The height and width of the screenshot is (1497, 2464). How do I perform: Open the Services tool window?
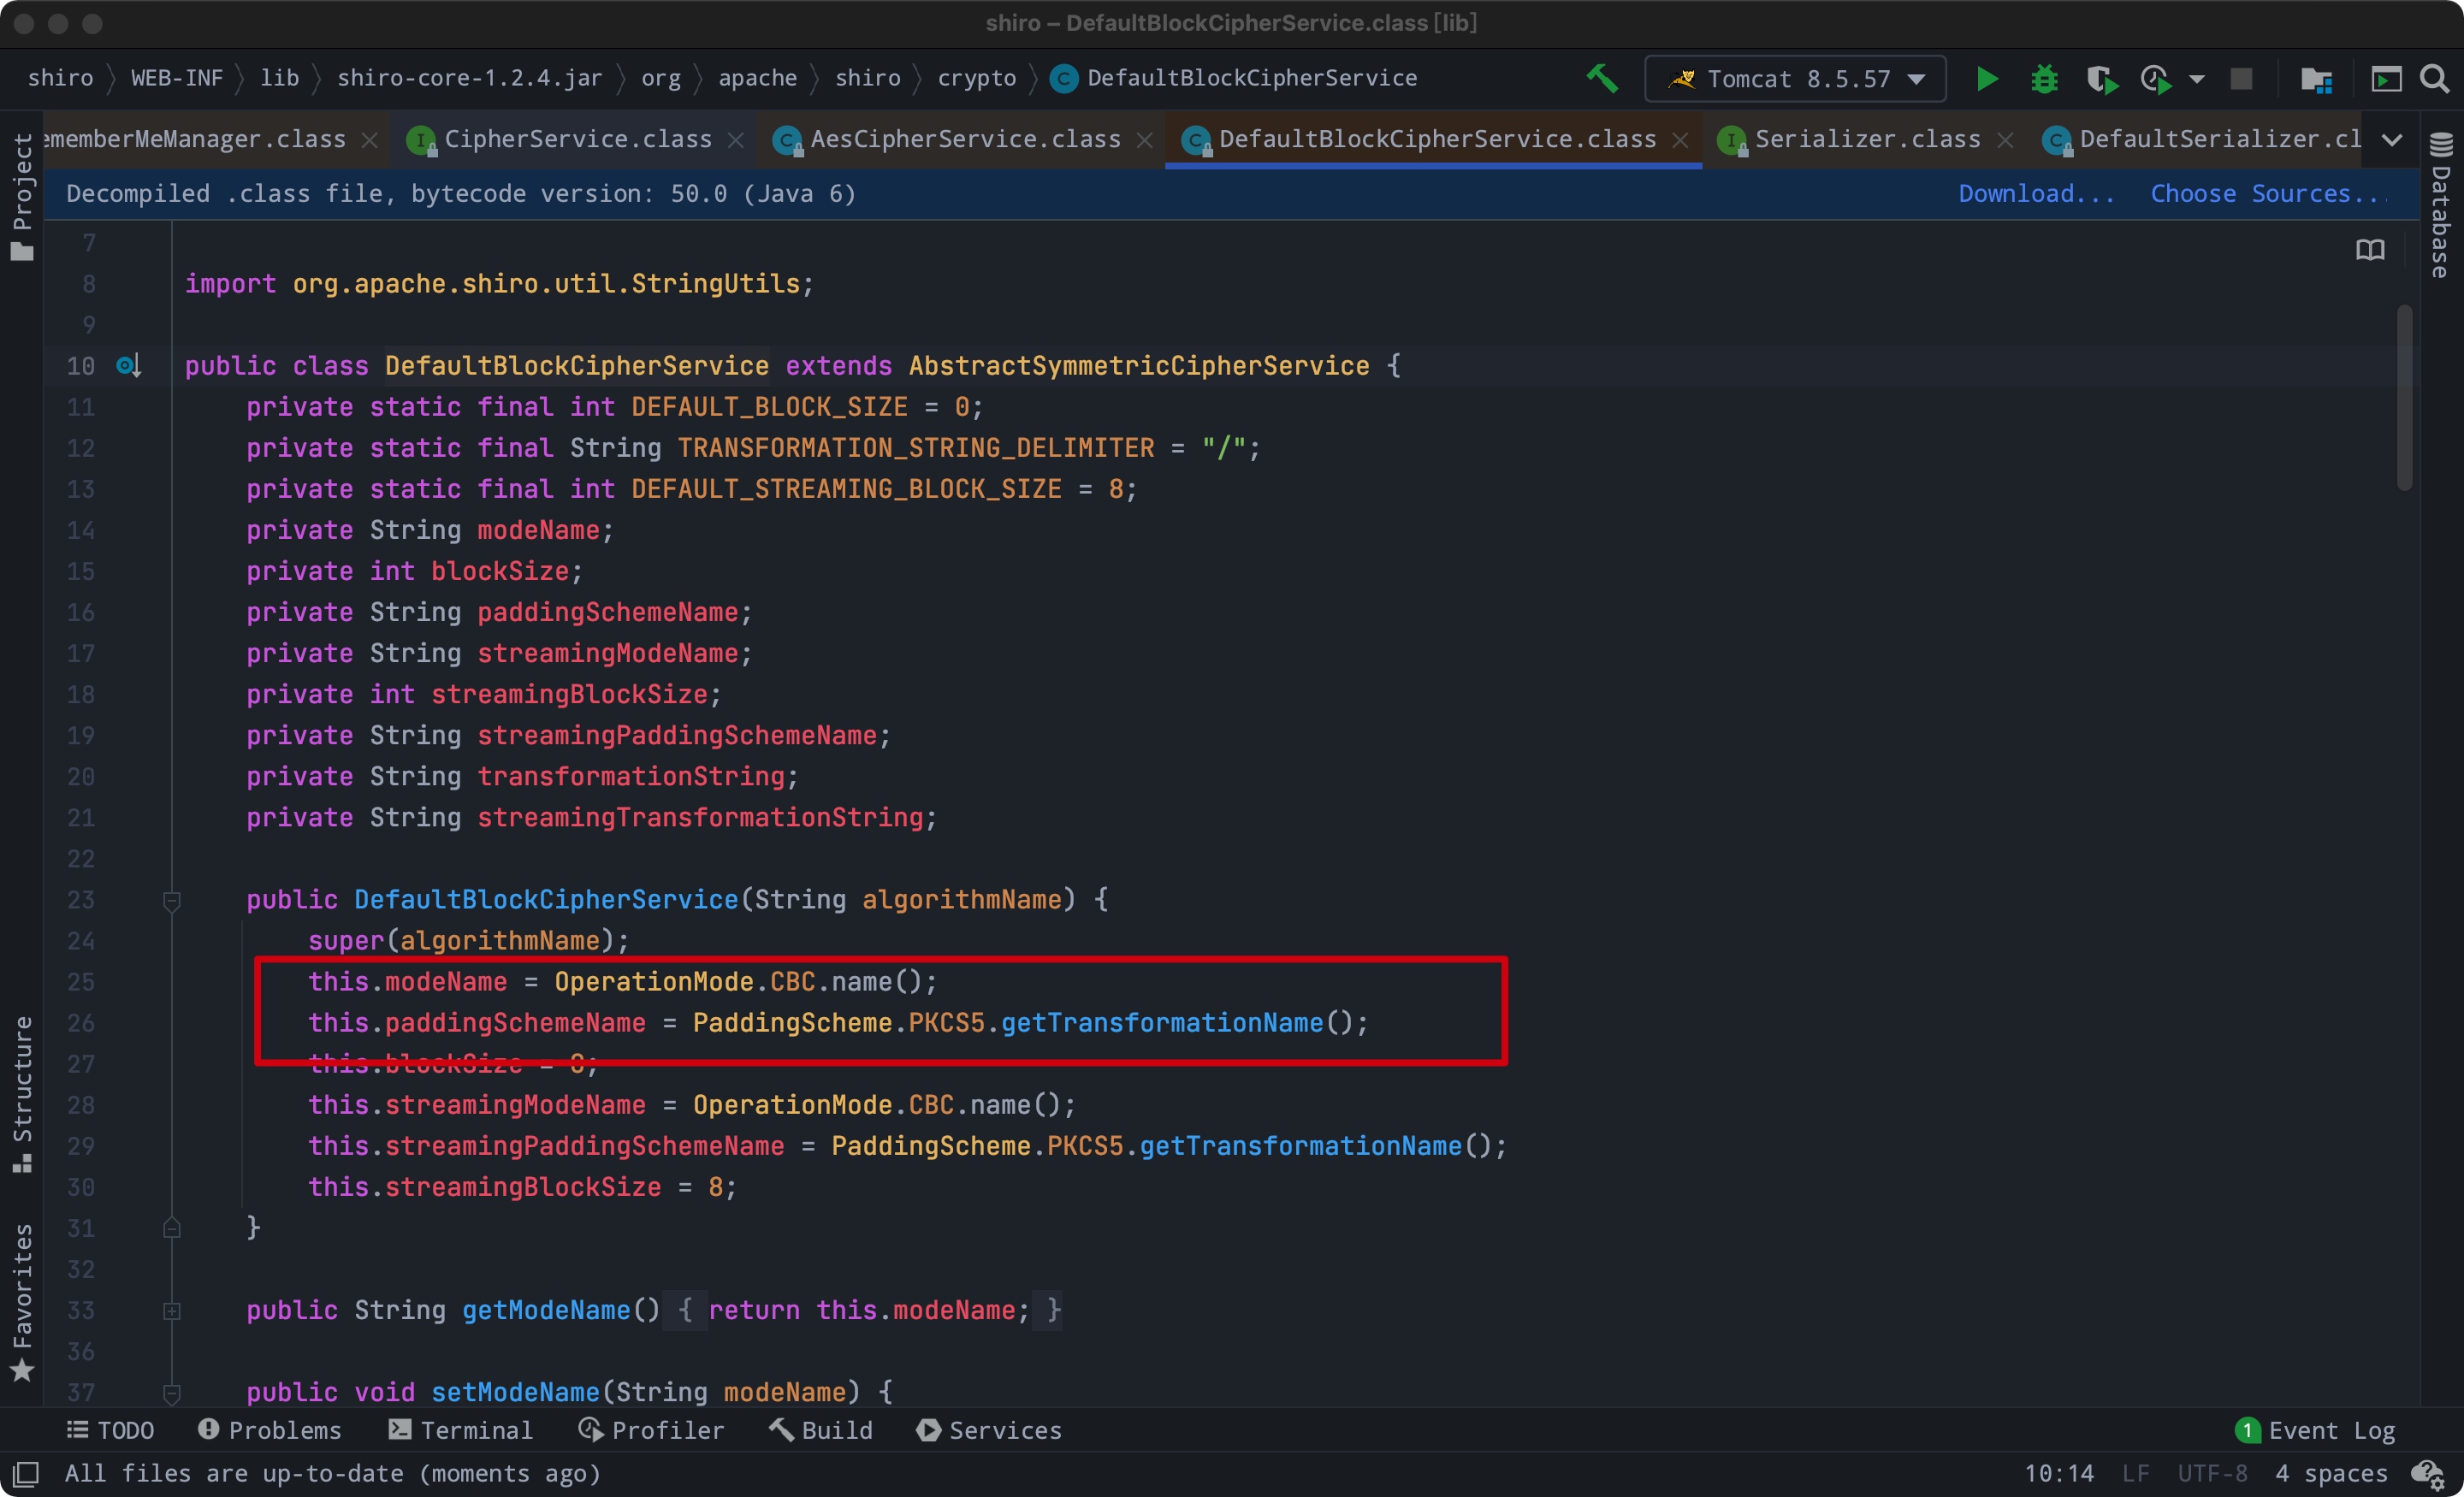(x=989, y=1430)
